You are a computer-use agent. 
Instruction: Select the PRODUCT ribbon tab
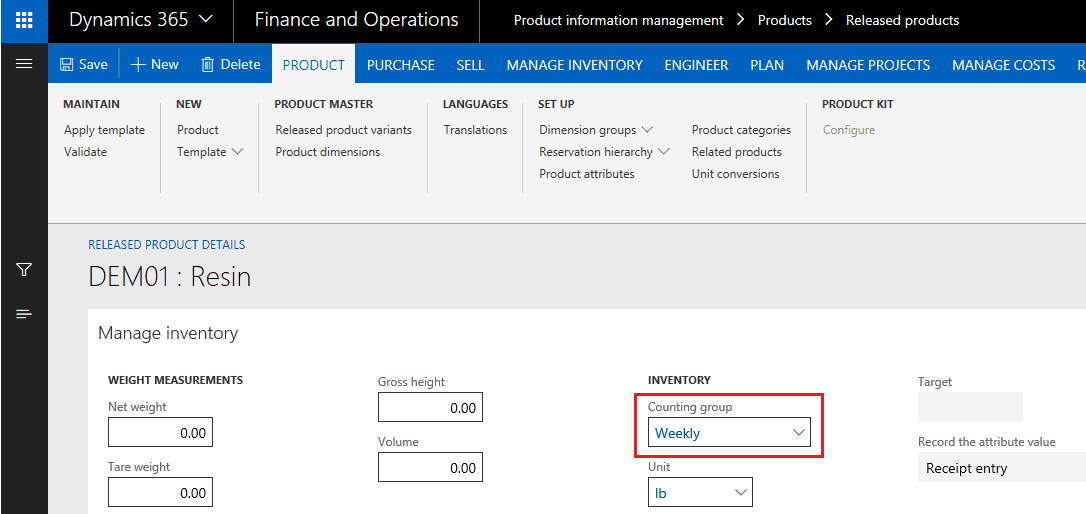[314, 64]
